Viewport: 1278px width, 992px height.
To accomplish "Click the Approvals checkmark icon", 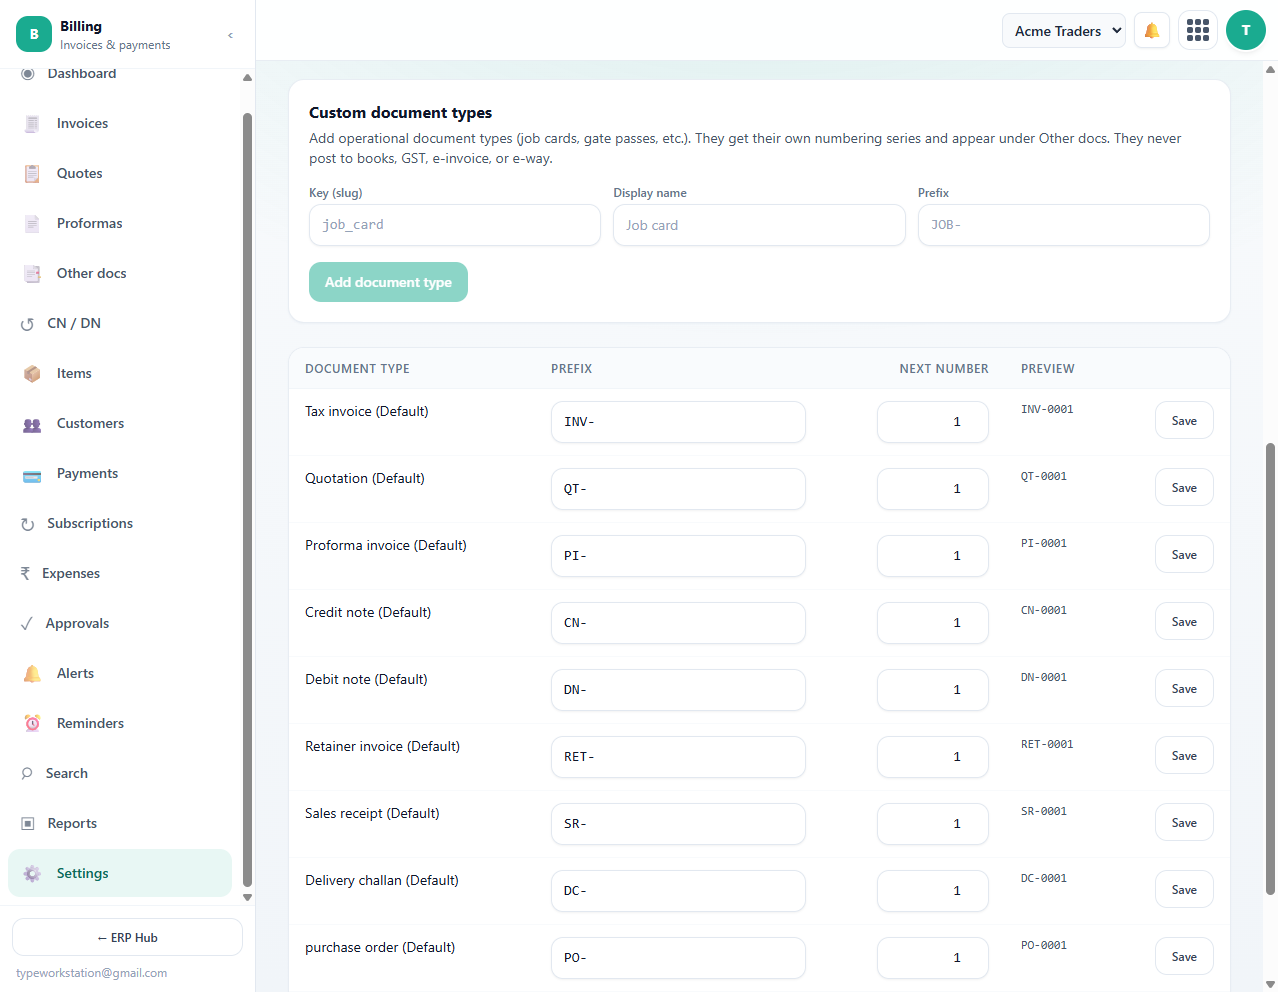I will pos(27,624).
